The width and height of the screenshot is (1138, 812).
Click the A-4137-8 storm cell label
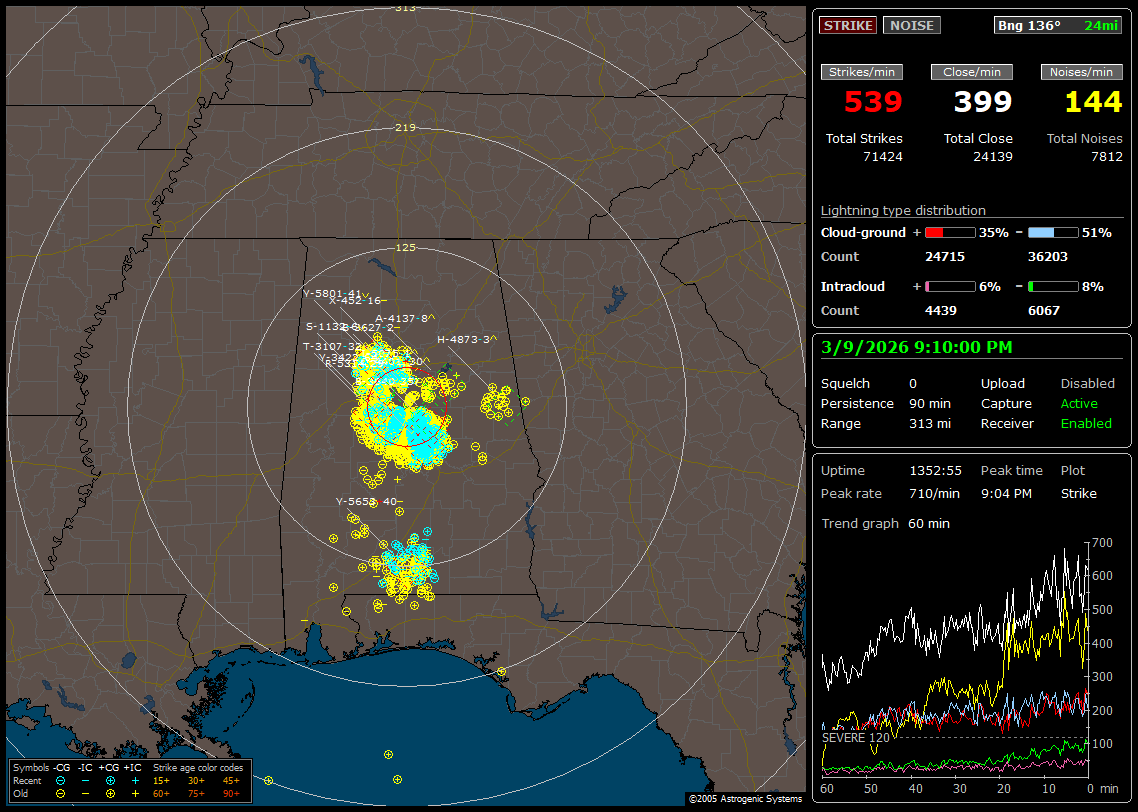point(403,318)
